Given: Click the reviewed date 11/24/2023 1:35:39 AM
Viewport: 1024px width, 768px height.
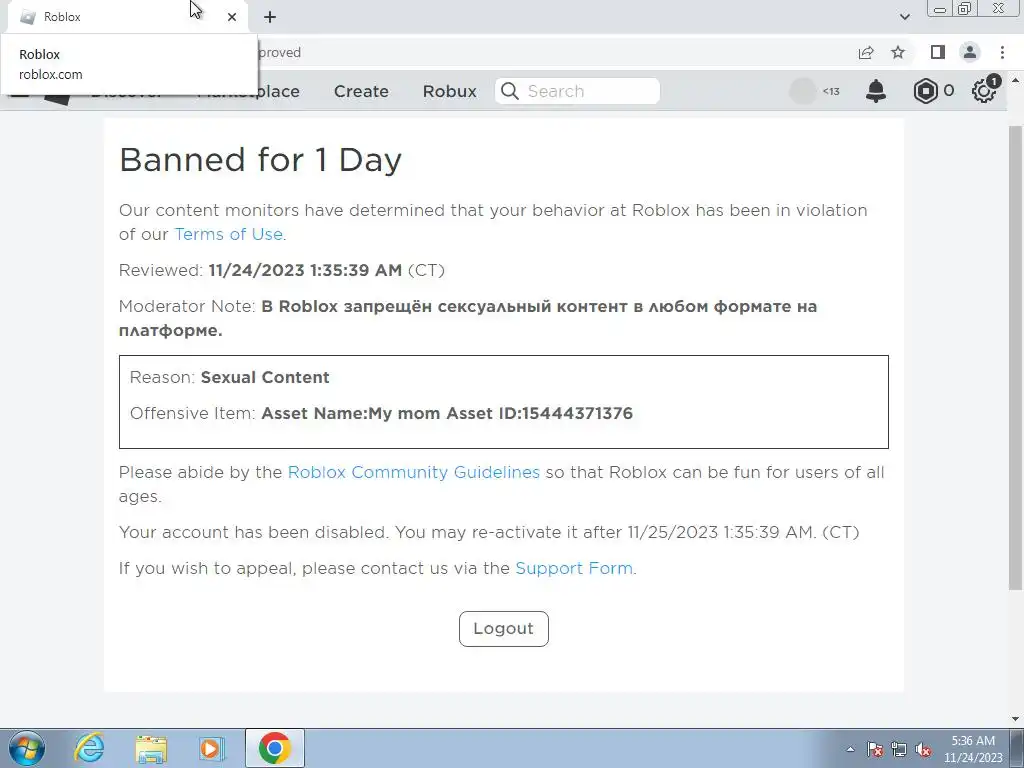Looking at the screenshot, I should (305, 270).
